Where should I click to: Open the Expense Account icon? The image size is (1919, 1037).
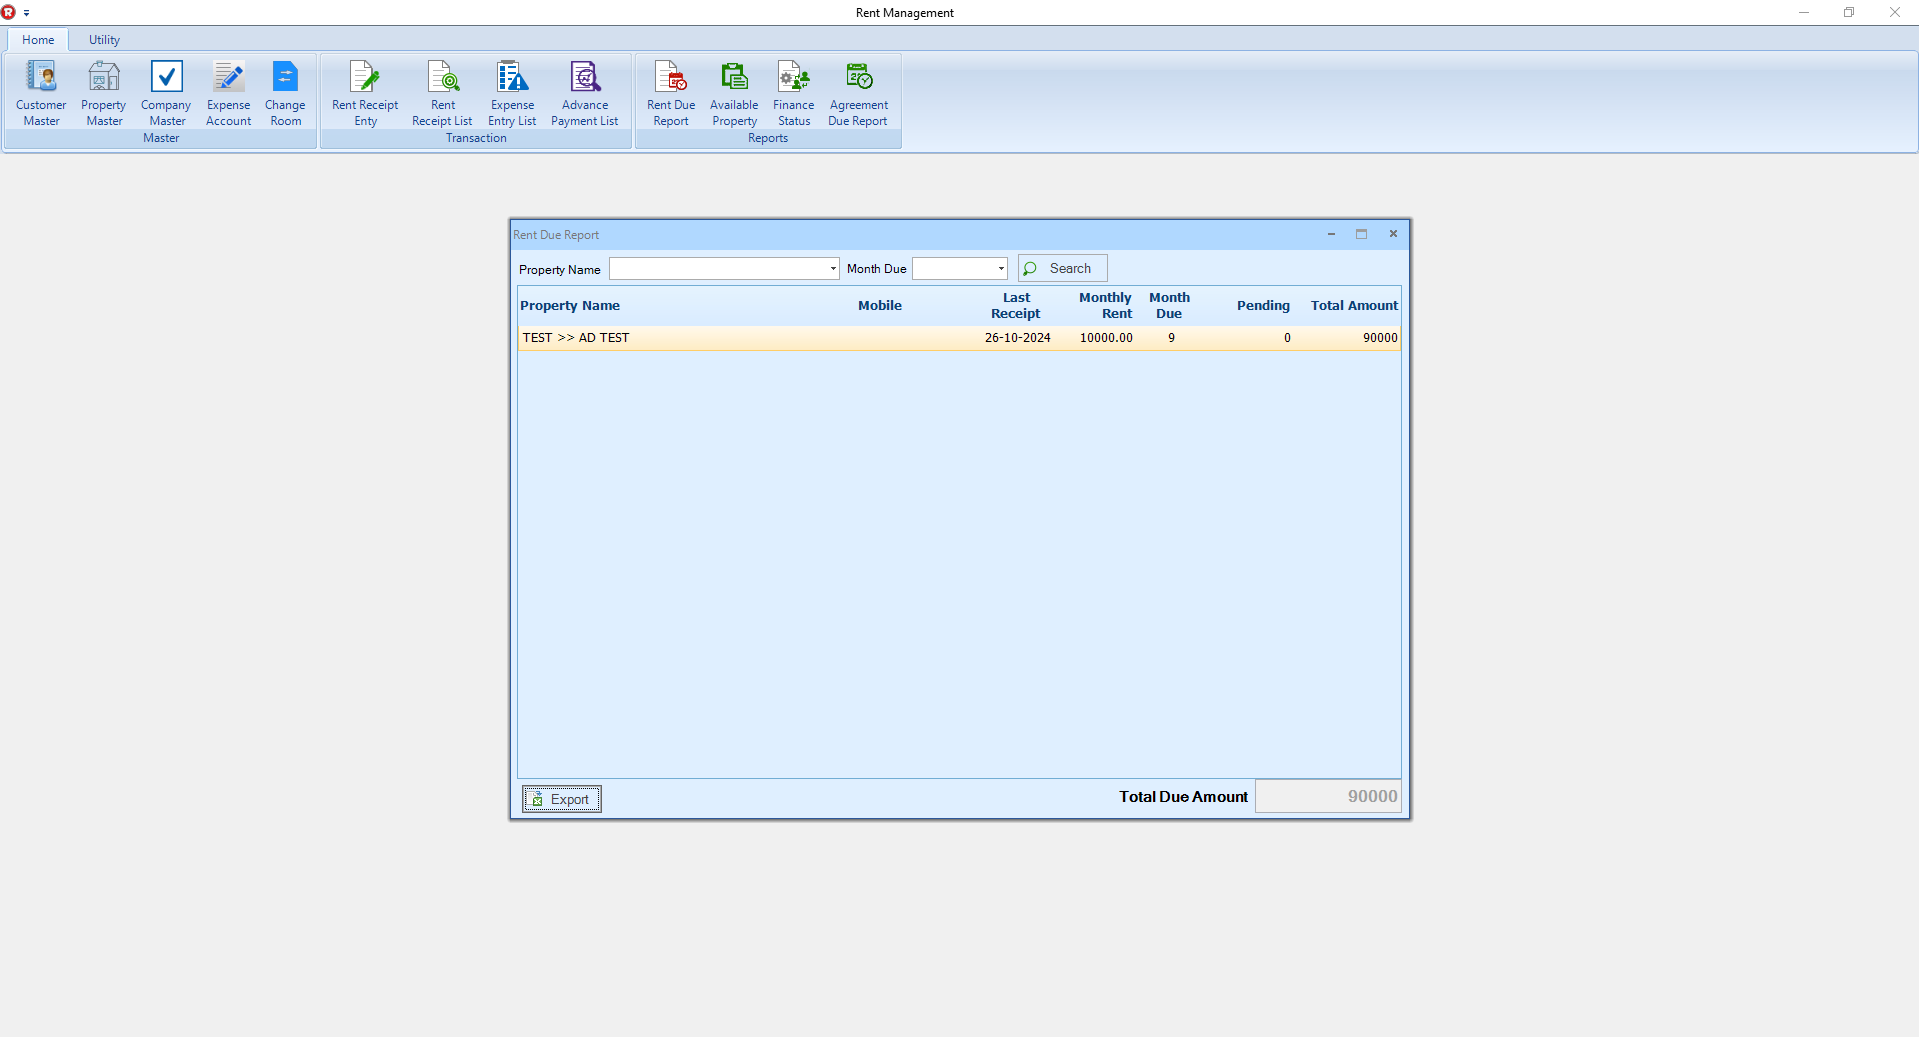[228, 93]
